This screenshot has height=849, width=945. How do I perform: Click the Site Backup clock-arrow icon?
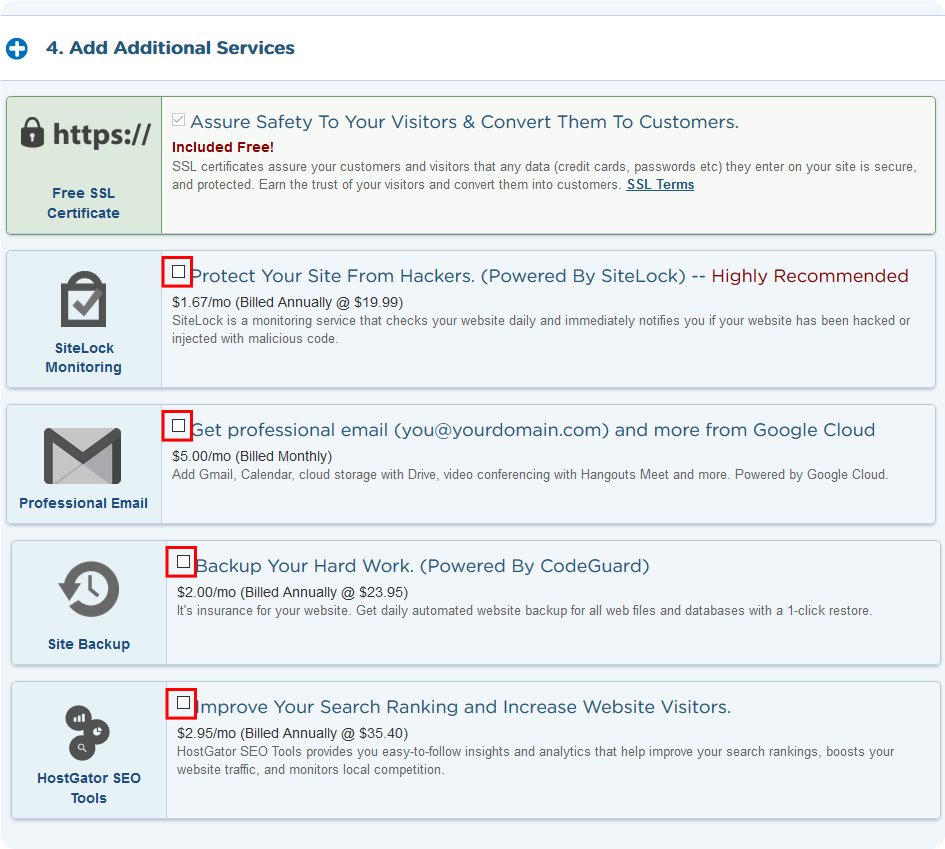(89, 589)
